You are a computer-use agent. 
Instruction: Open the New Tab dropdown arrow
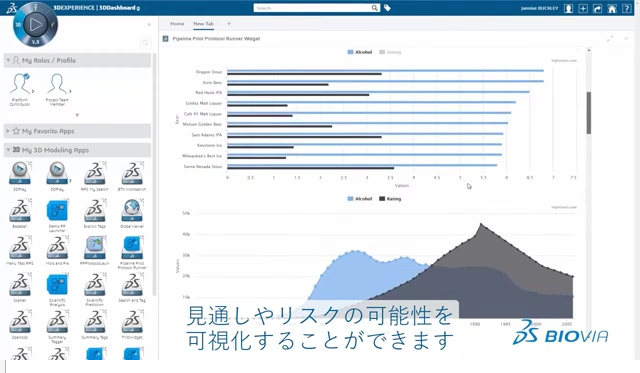click(217, 24)
